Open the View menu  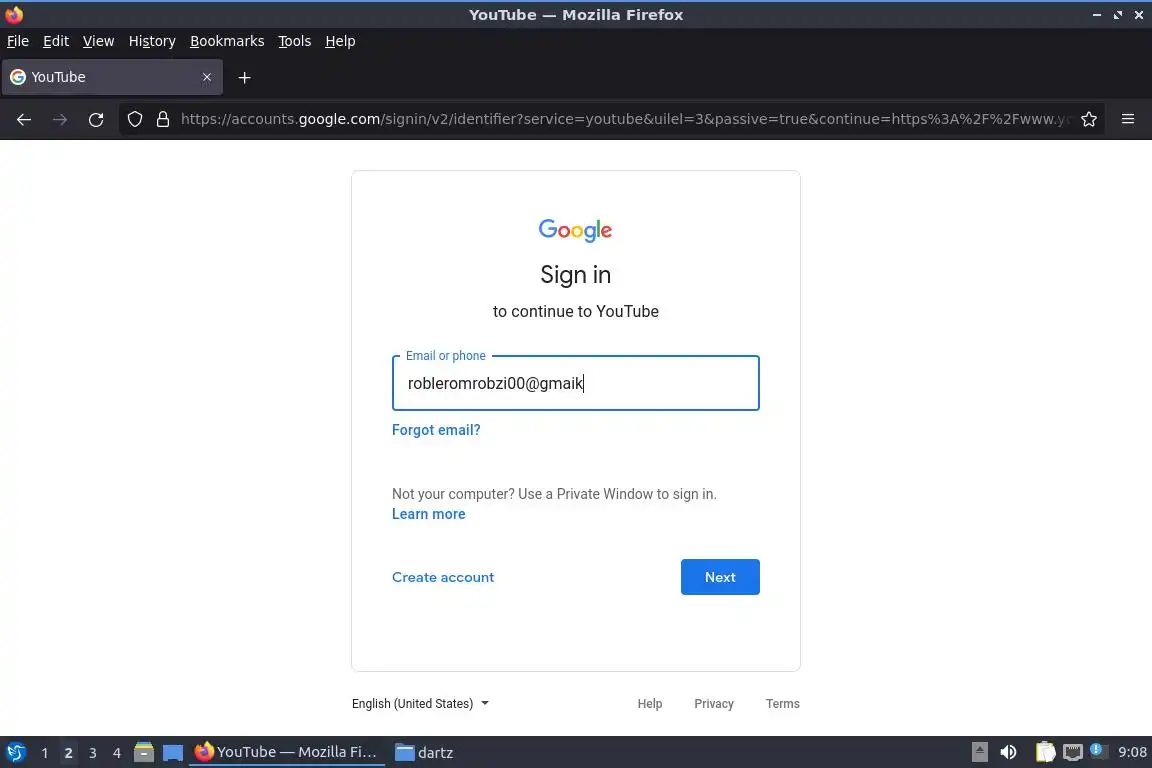pyautogui.click(x=98, y=41)
